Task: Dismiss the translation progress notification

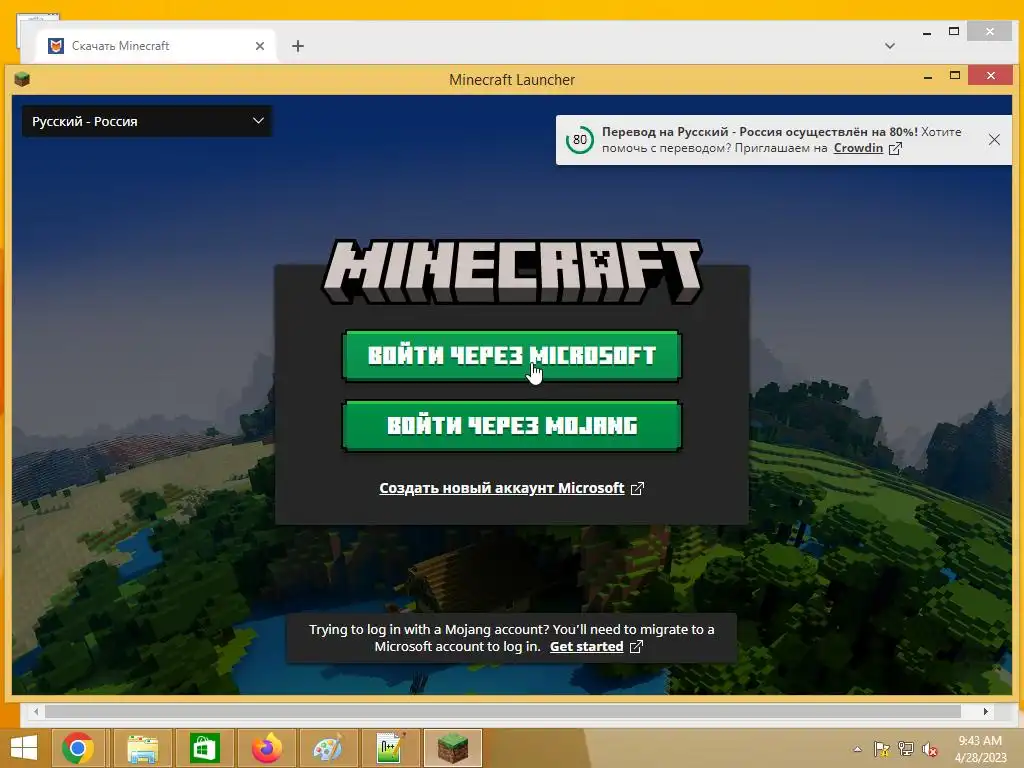Action: [x=994, y=140]
